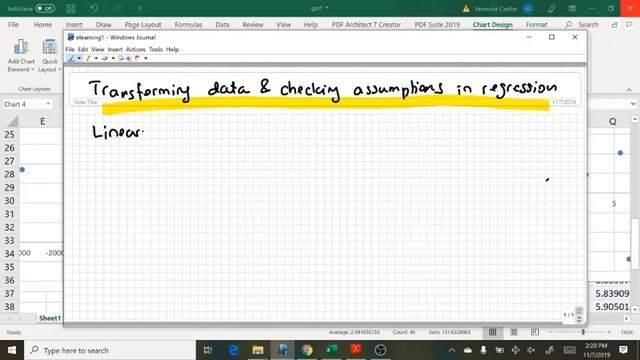Jump to next page arrow in Journal

pos(579,320)
